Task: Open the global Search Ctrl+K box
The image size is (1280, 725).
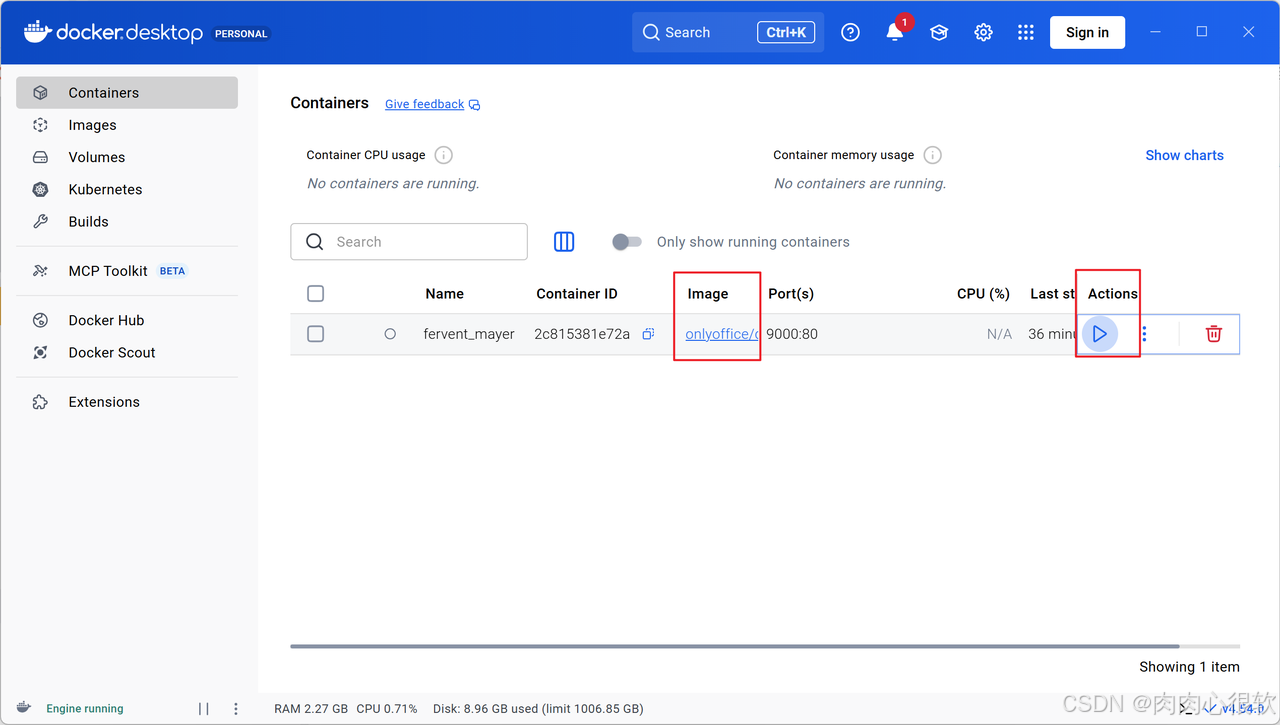Action: 728,32
